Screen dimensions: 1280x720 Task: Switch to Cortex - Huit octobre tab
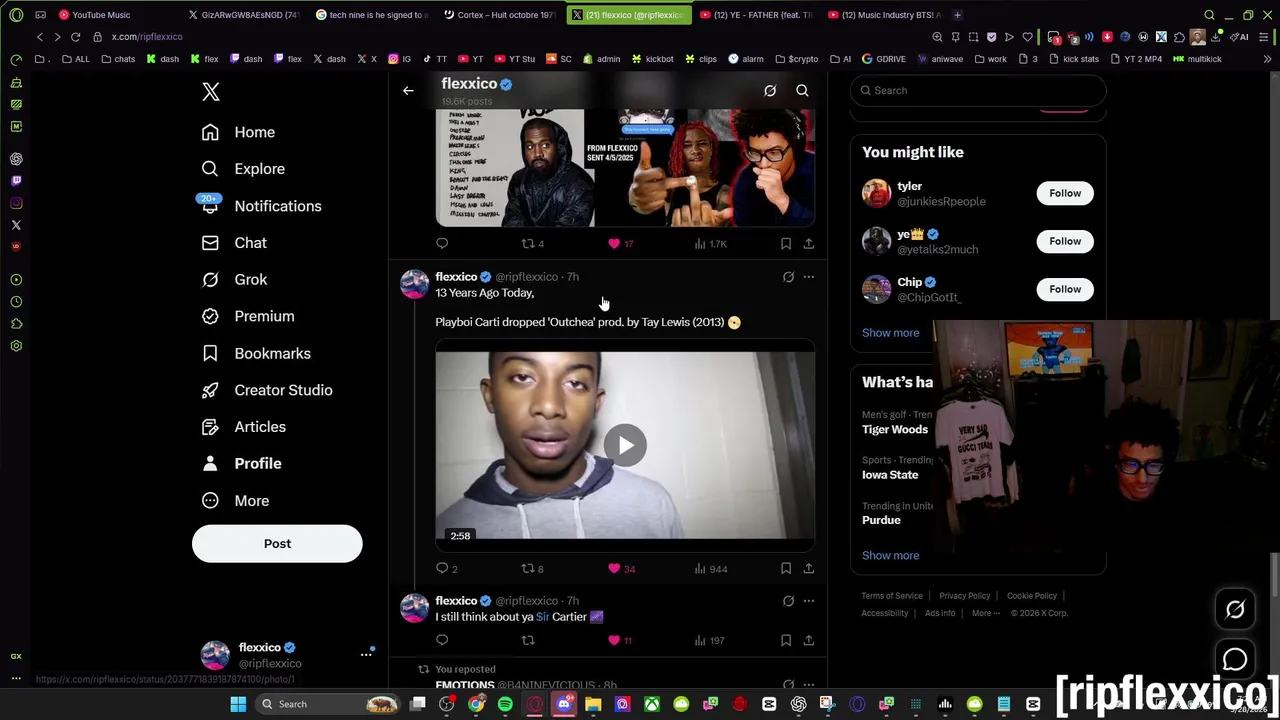[x=505, y=15]
